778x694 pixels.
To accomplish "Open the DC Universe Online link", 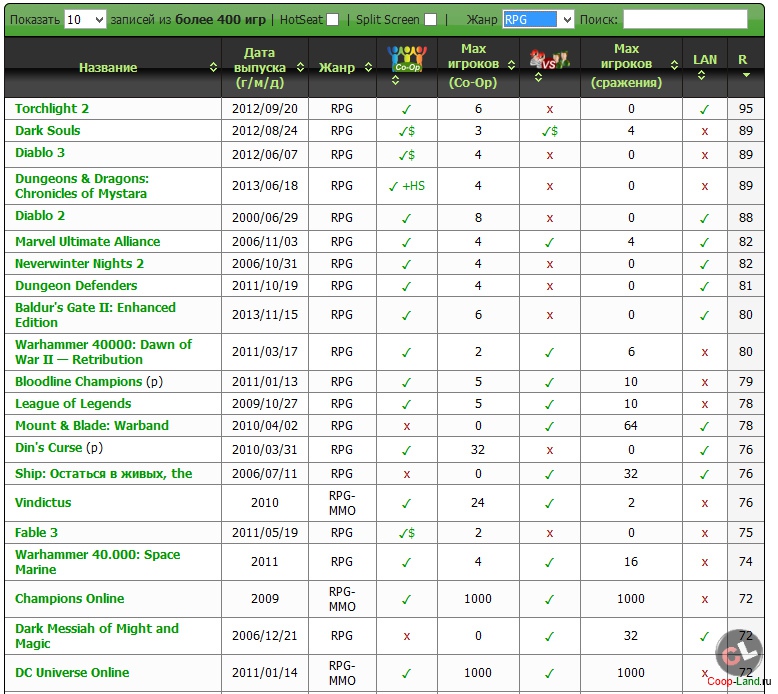I will pos(72,673).
